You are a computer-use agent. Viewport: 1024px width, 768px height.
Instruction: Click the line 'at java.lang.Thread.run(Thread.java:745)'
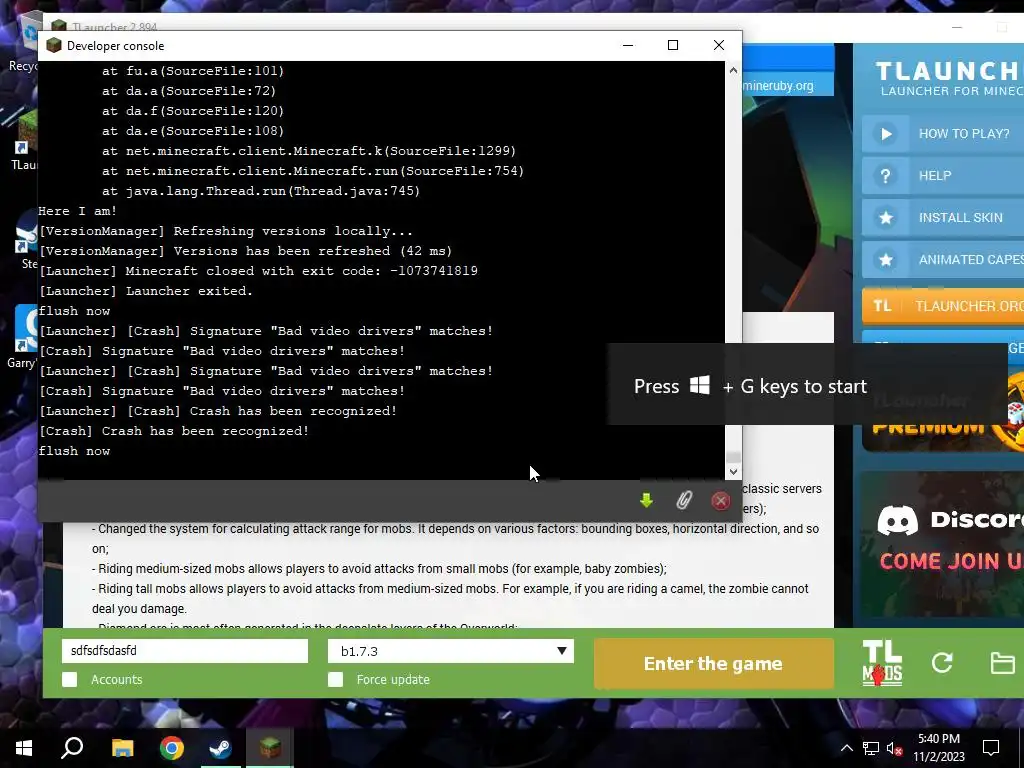[x=261, y=191]
